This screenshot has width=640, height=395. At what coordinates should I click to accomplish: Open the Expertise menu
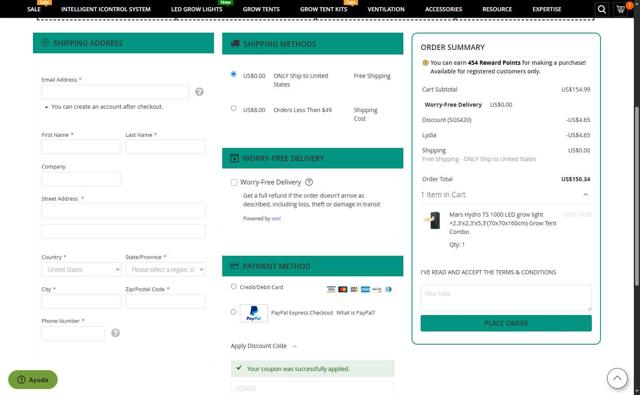pyautogui.click(x=547, y=9)
